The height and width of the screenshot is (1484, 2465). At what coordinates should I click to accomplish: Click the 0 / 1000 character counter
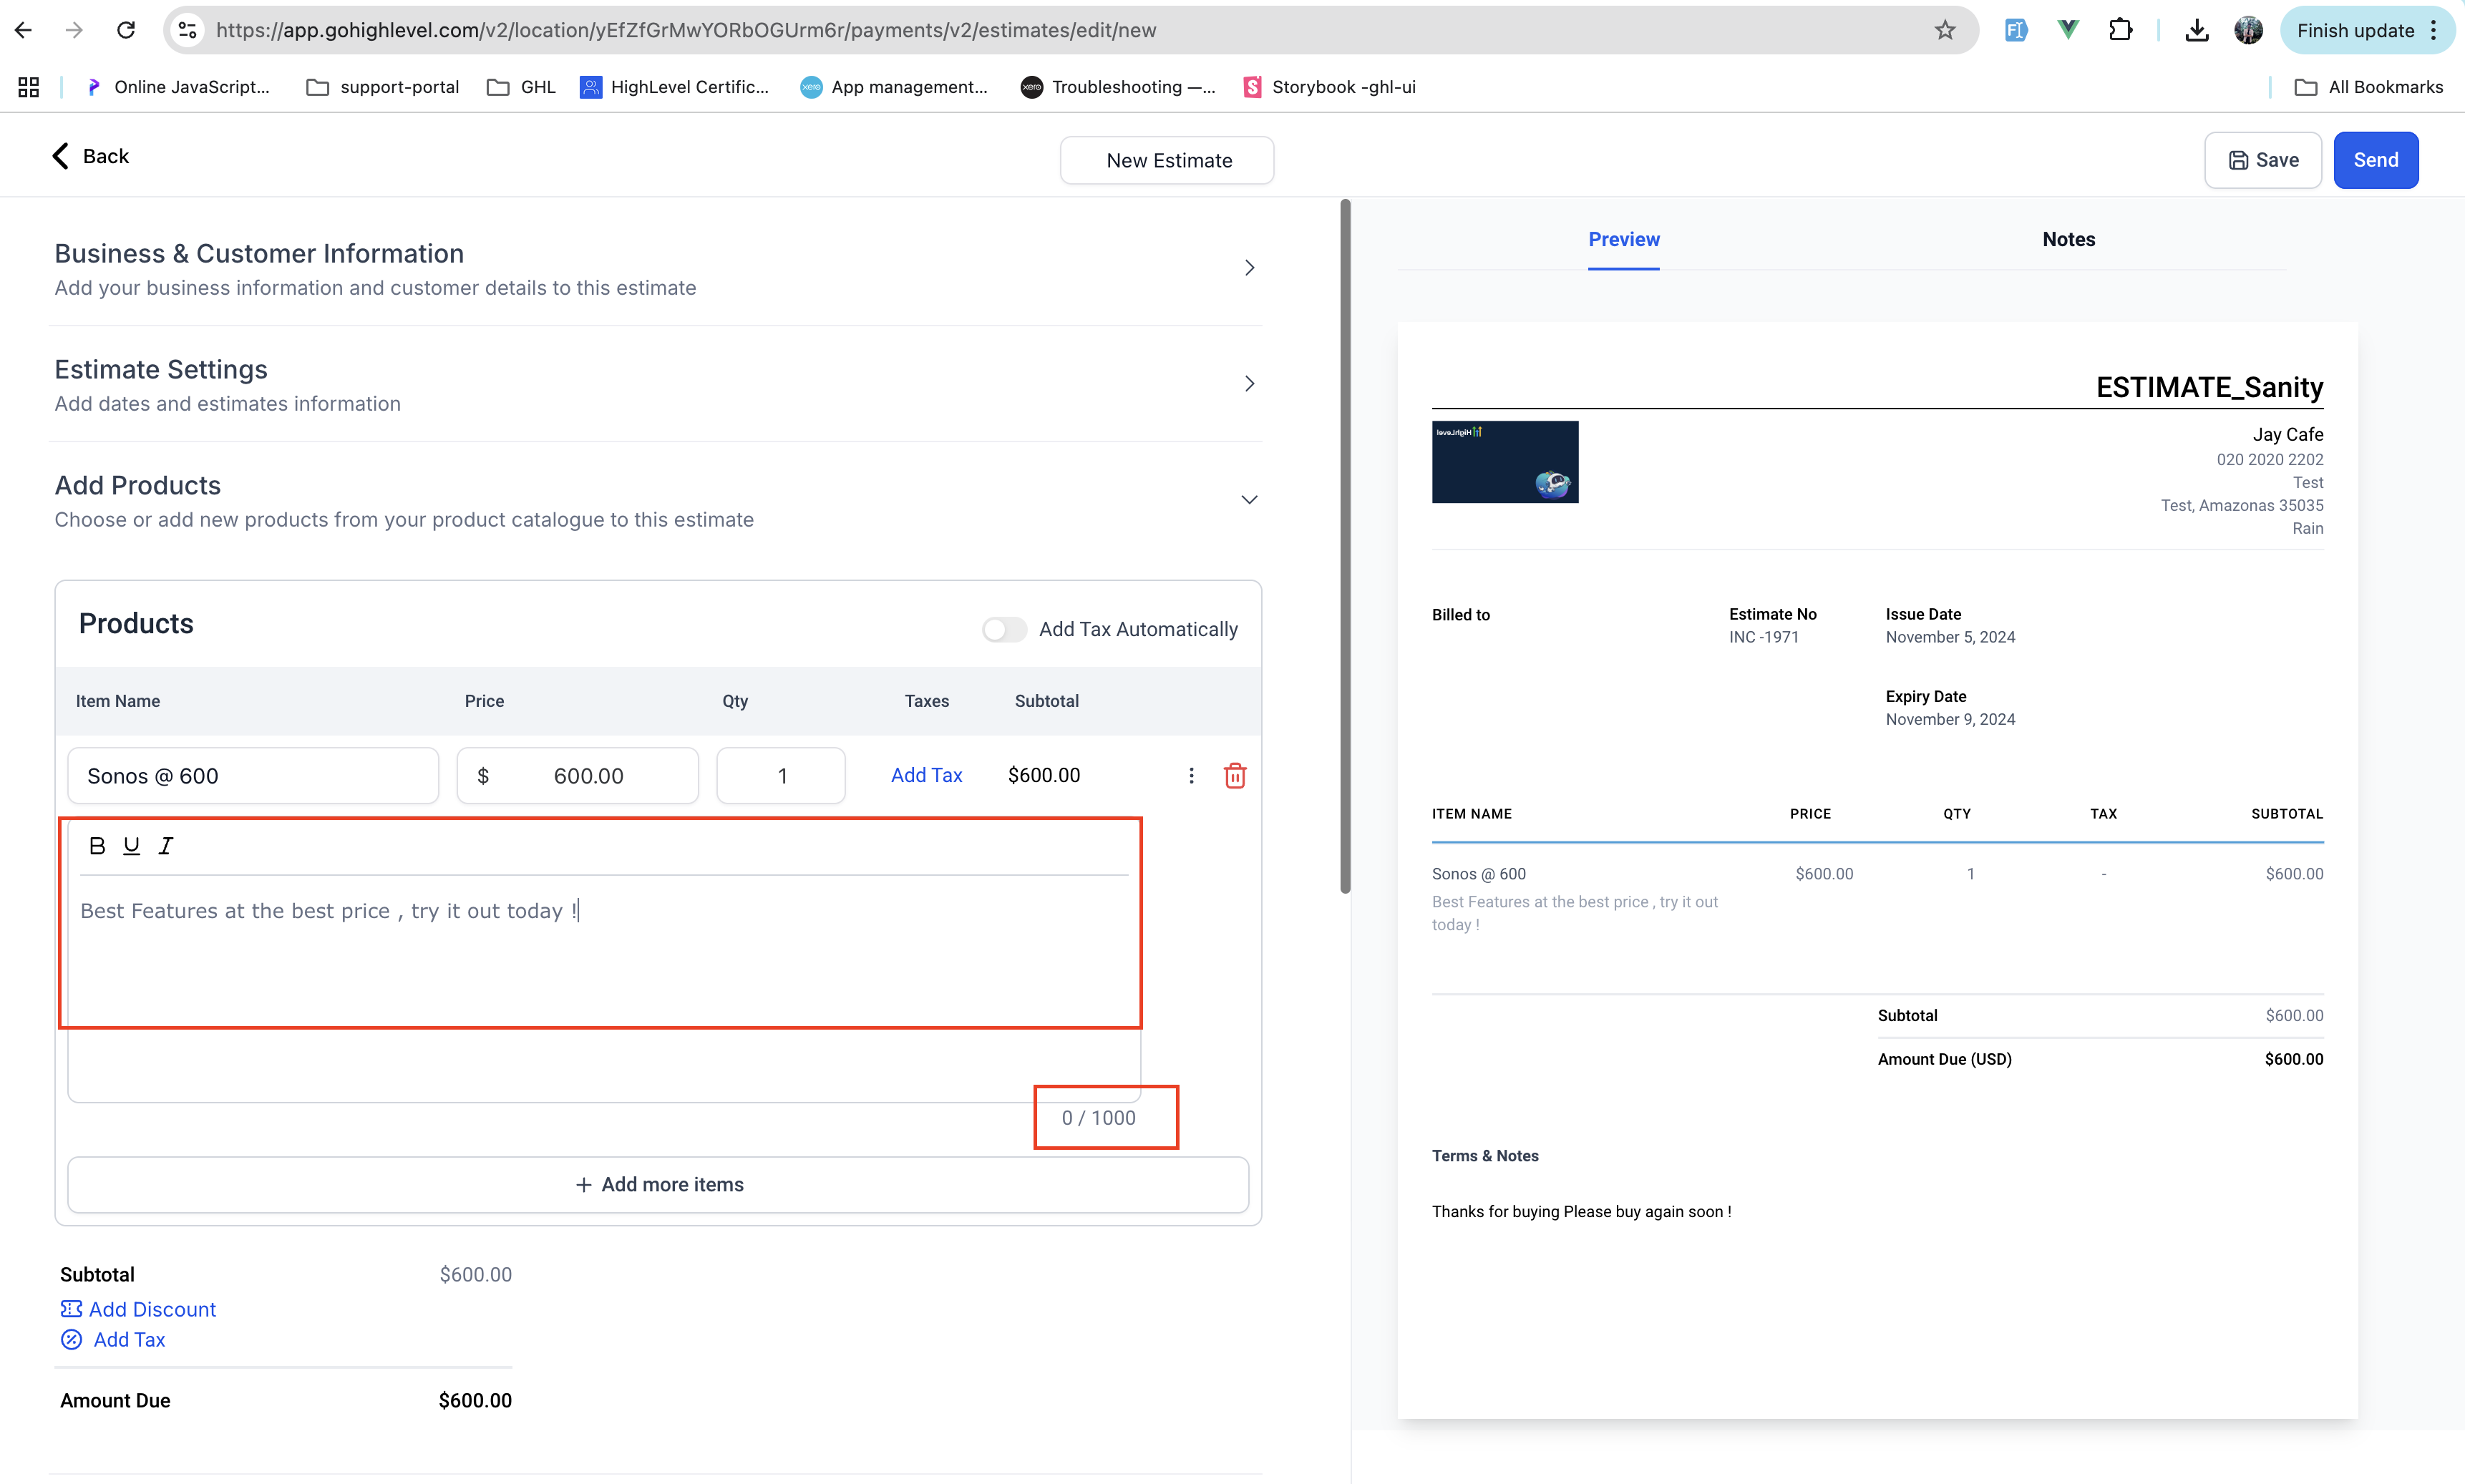pyautogui.click(x=1098, y=1118)
